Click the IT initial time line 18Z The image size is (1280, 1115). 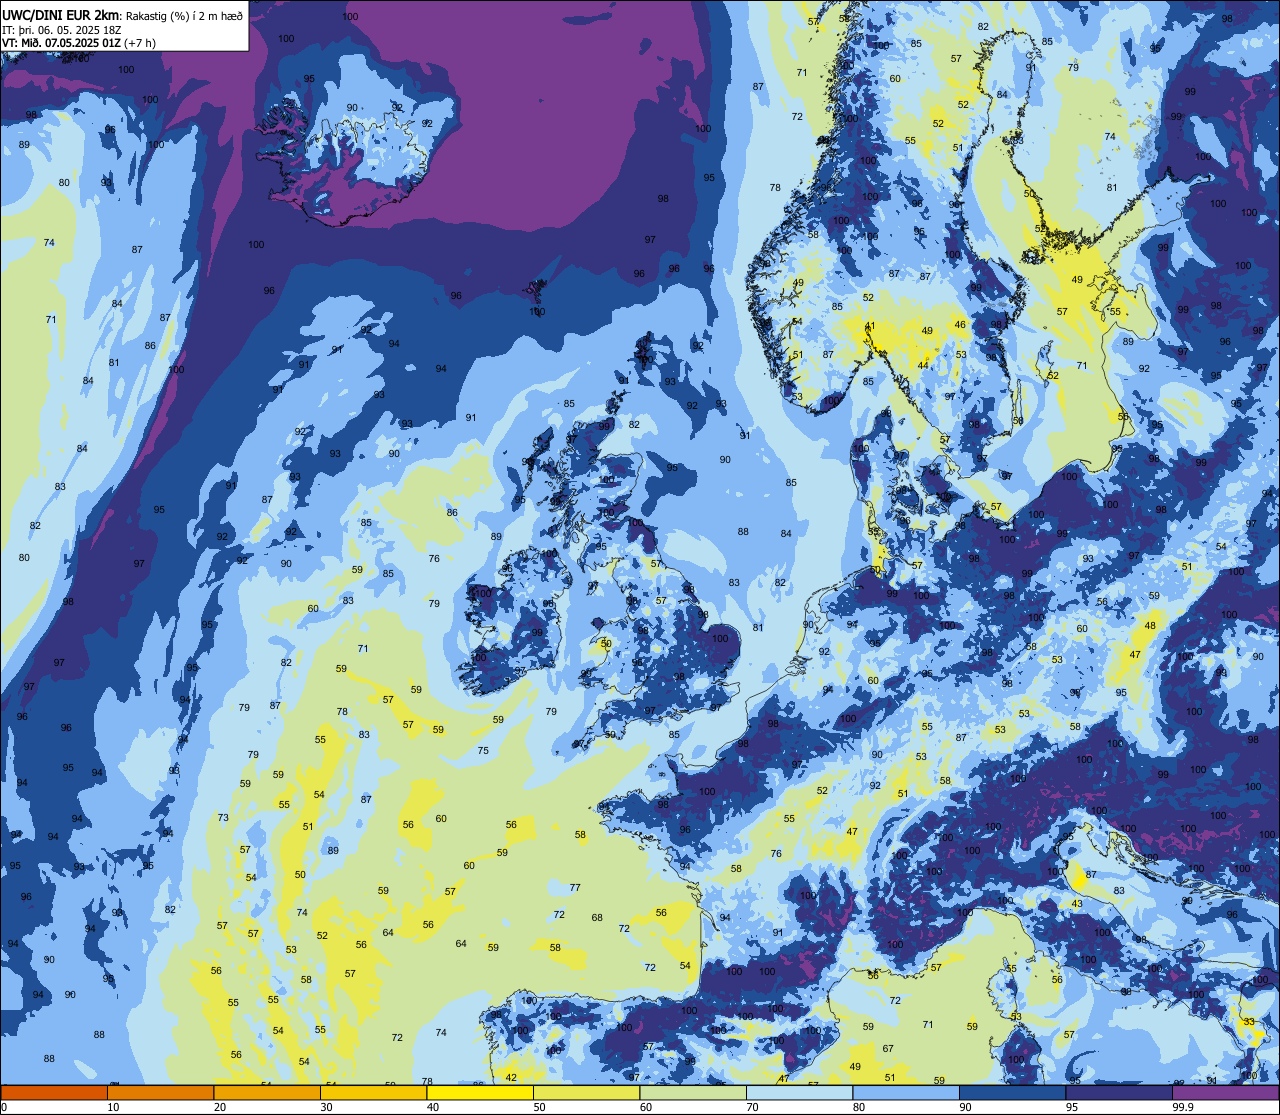coord(62,29)
